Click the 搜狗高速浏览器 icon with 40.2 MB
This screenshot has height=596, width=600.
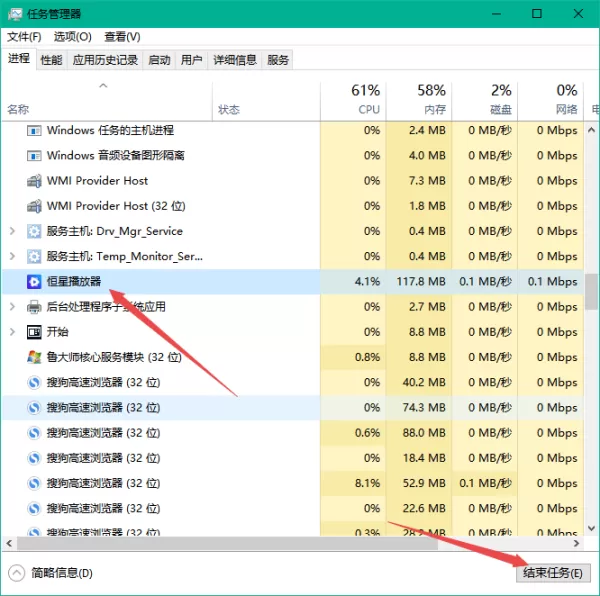point(34,383)
